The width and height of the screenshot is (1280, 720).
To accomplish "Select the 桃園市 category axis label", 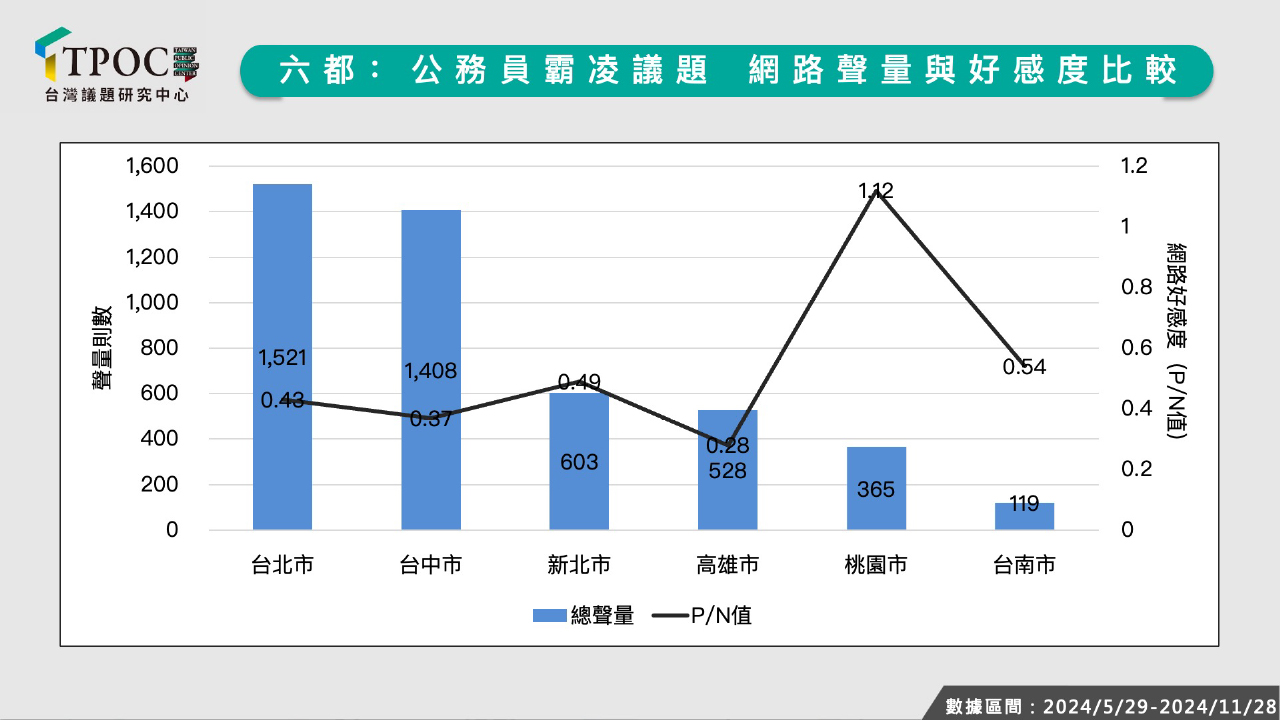I will coord(876,566).
